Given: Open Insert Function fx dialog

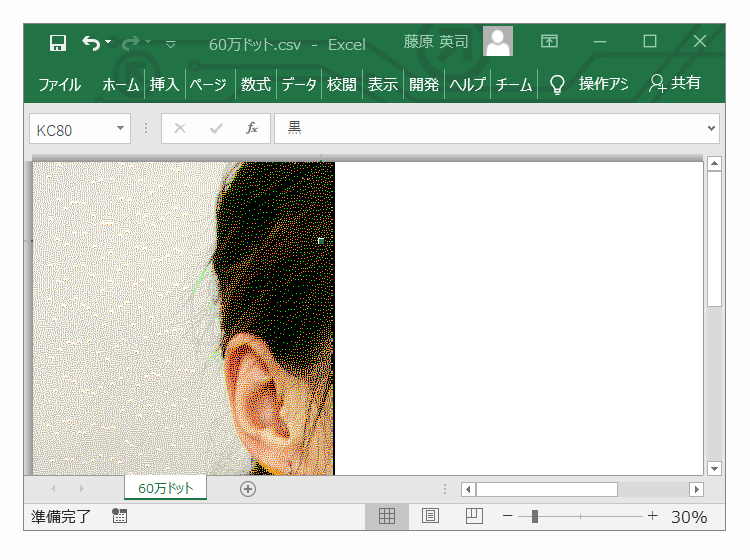Looking at the screenshot, I should 252,128.
